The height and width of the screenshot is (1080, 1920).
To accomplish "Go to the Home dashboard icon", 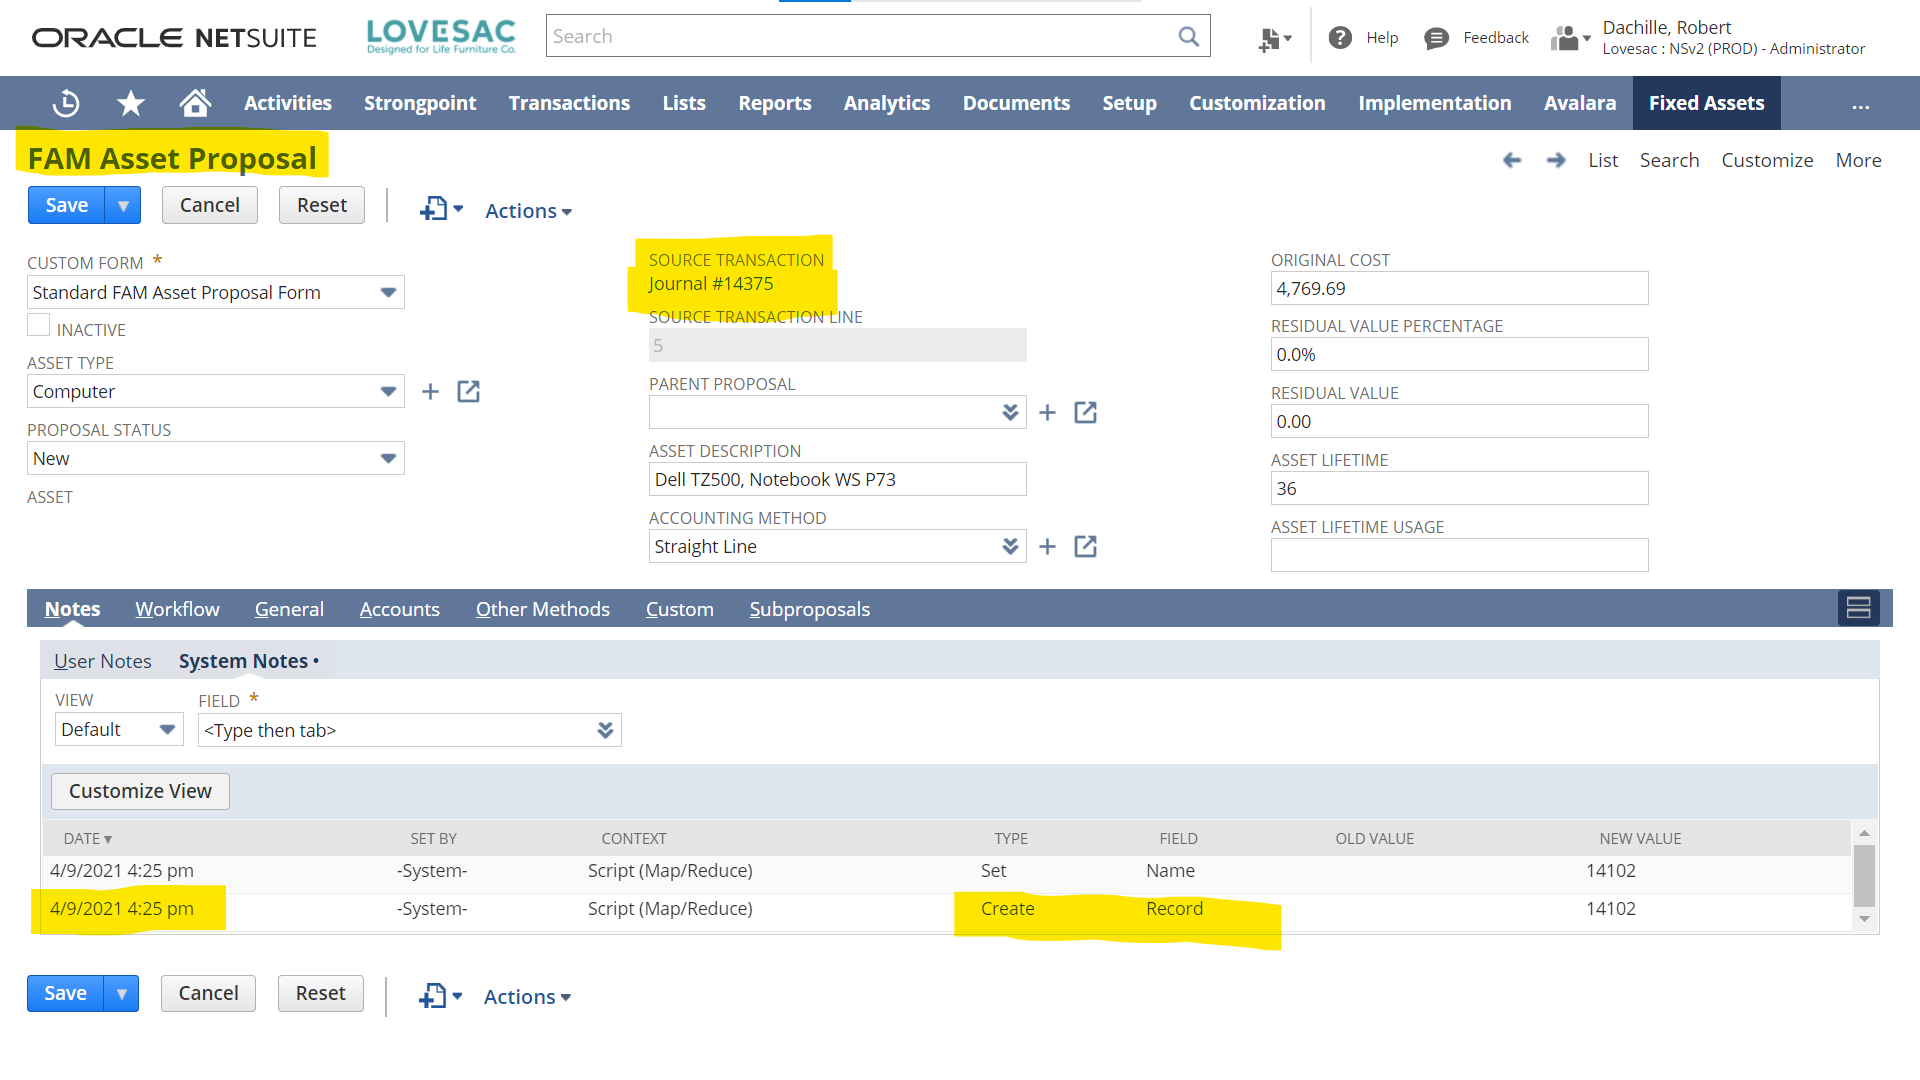I will (195, 103).
